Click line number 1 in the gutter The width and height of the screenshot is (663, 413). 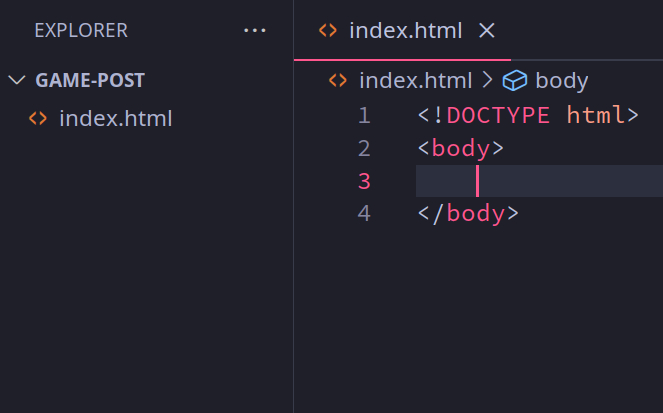tap(364, 115)
